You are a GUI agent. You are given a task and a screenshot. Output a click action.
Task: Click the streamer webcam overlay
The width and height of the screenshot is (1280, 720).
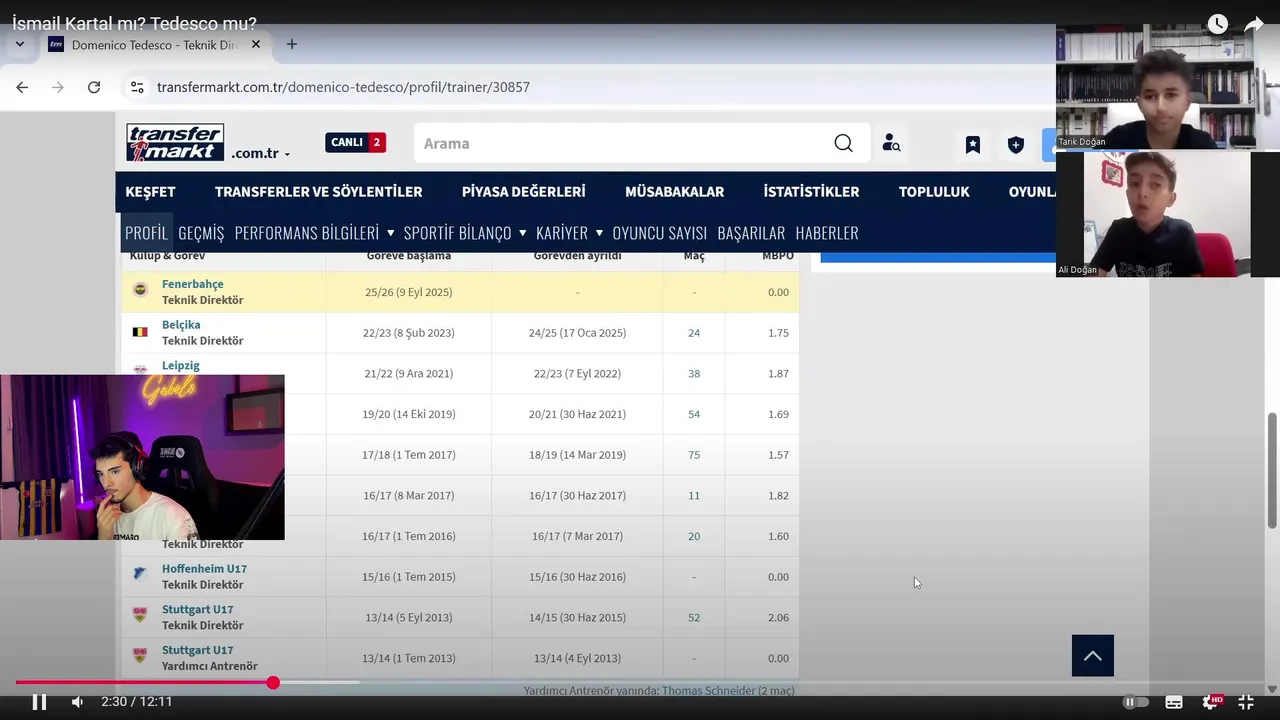click(142, 458)
